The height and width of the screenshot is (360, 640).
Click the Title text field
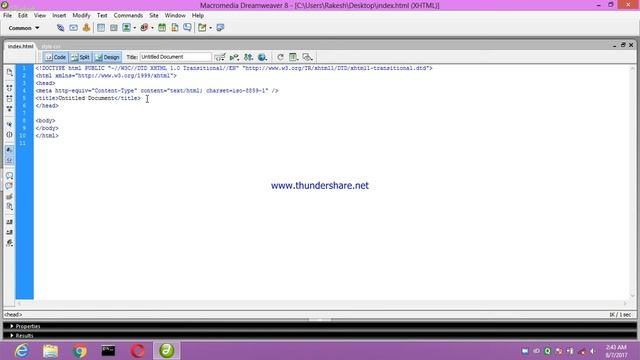(176, 57)
